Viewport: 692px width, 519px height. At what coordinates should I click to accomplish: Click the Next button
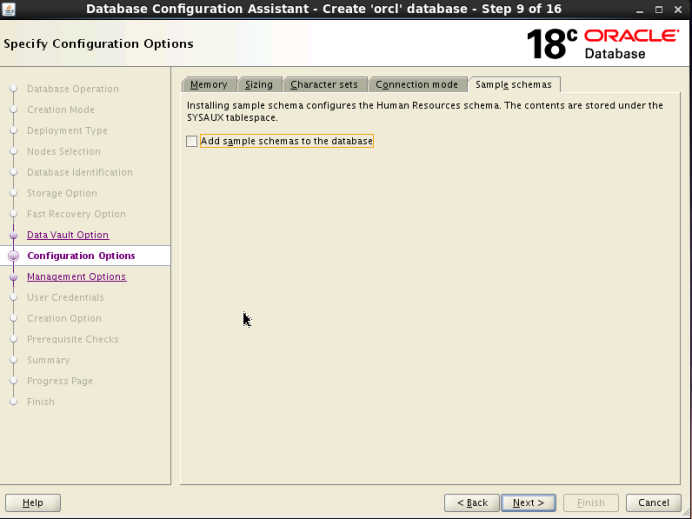point(528,503)
